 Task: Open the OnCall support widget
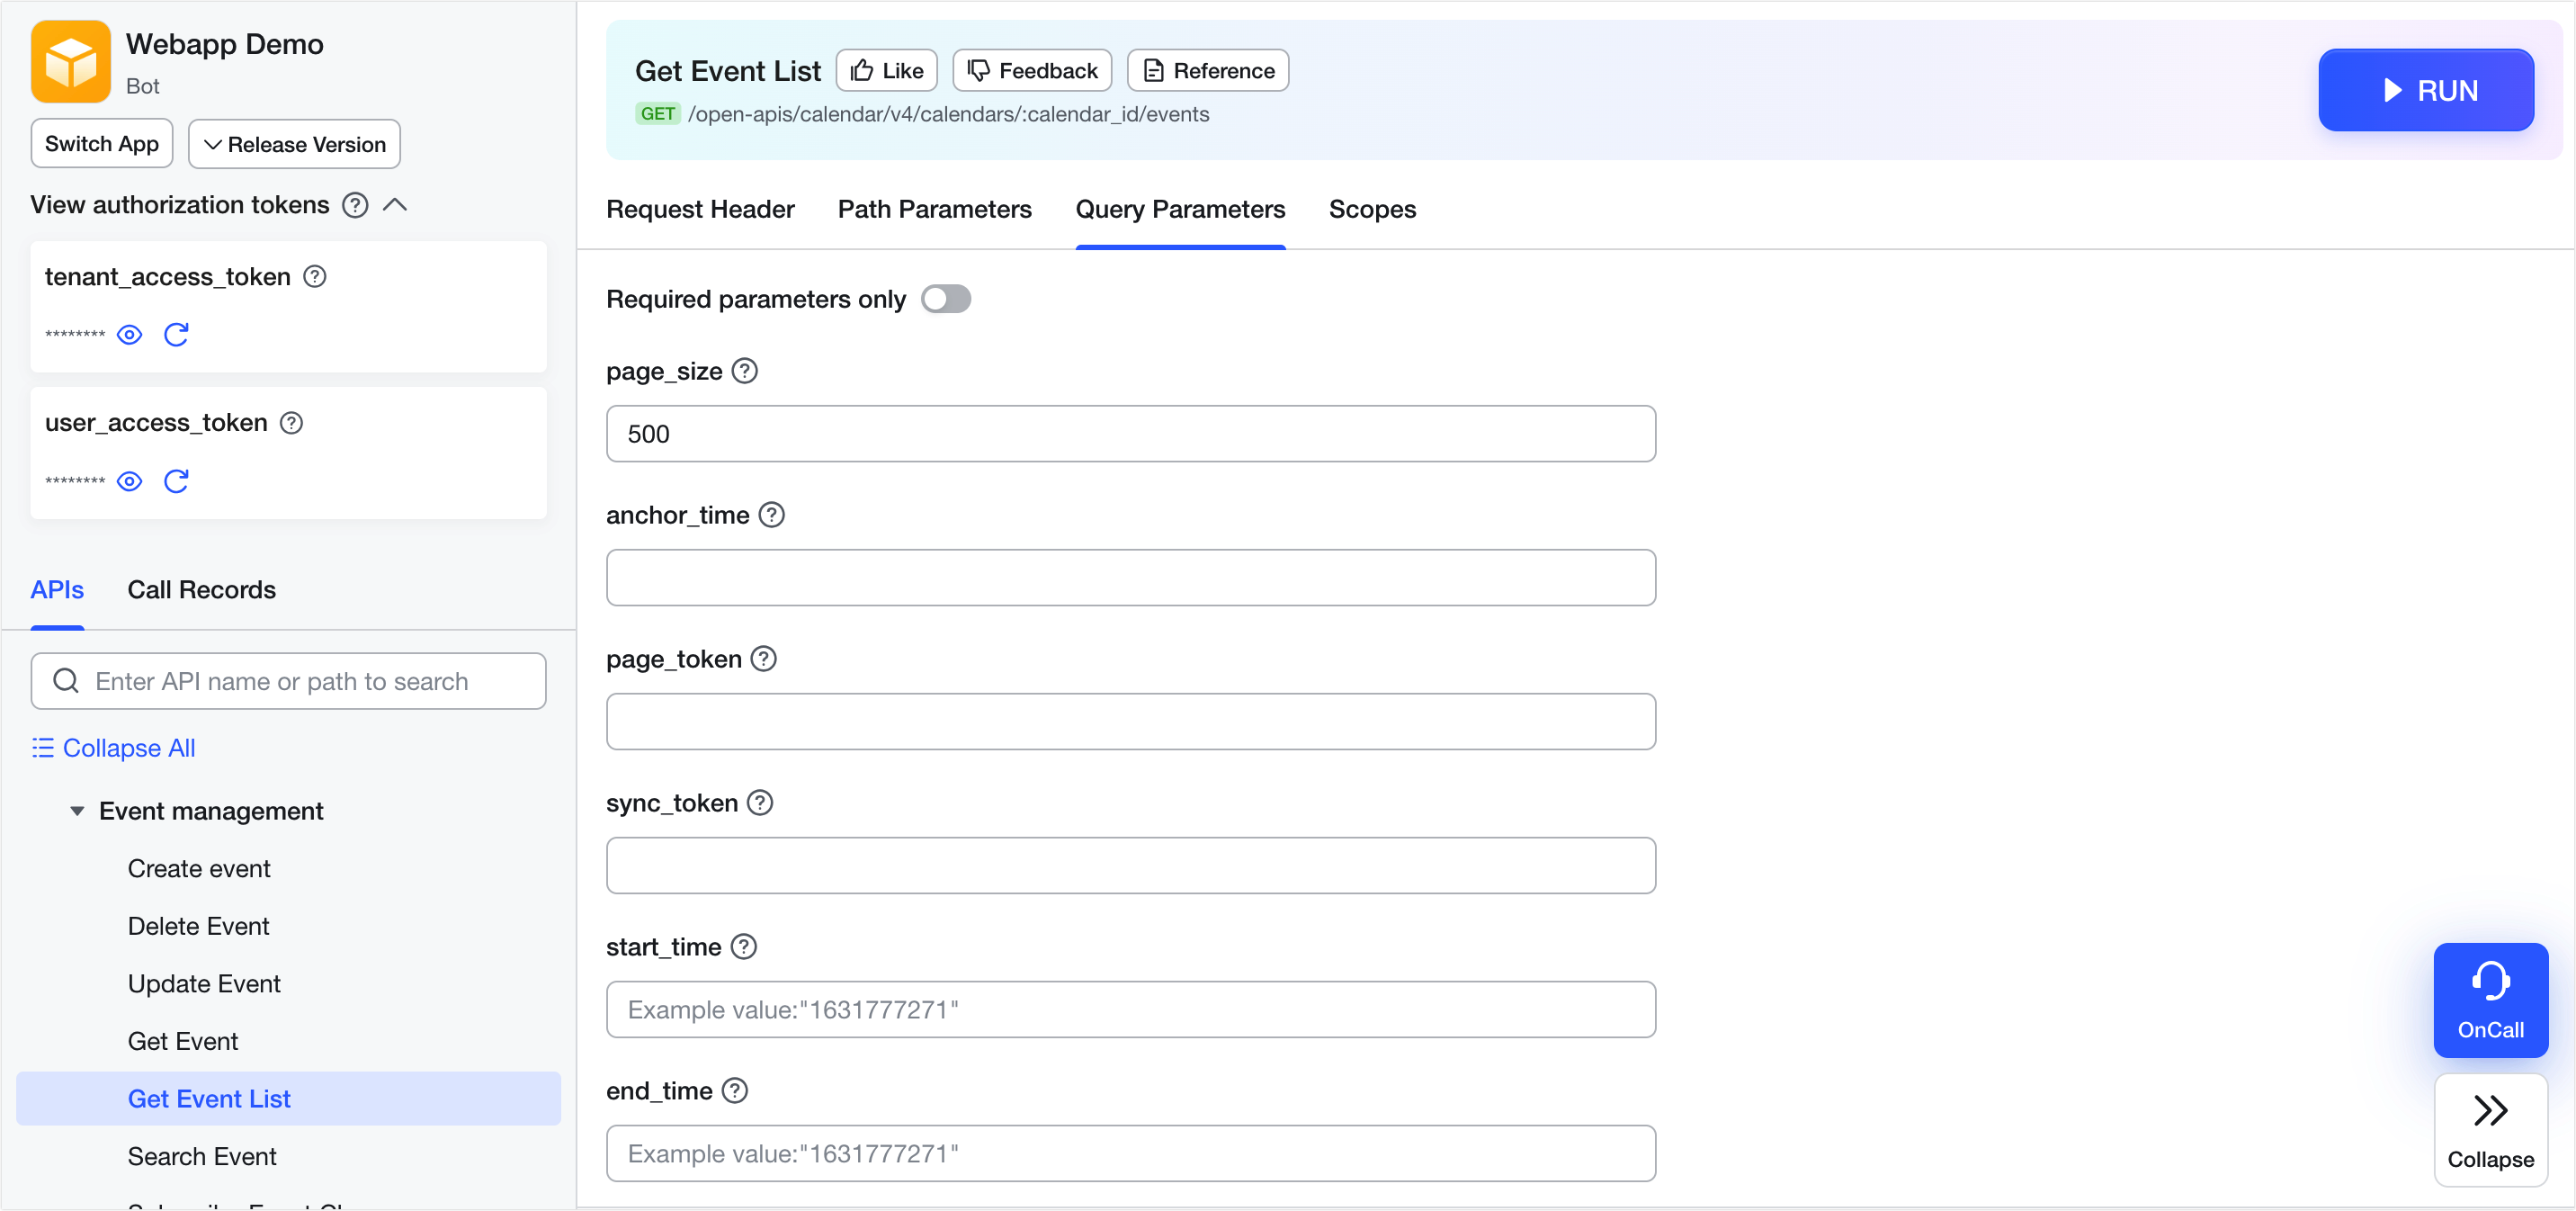coord(2490,1000)
